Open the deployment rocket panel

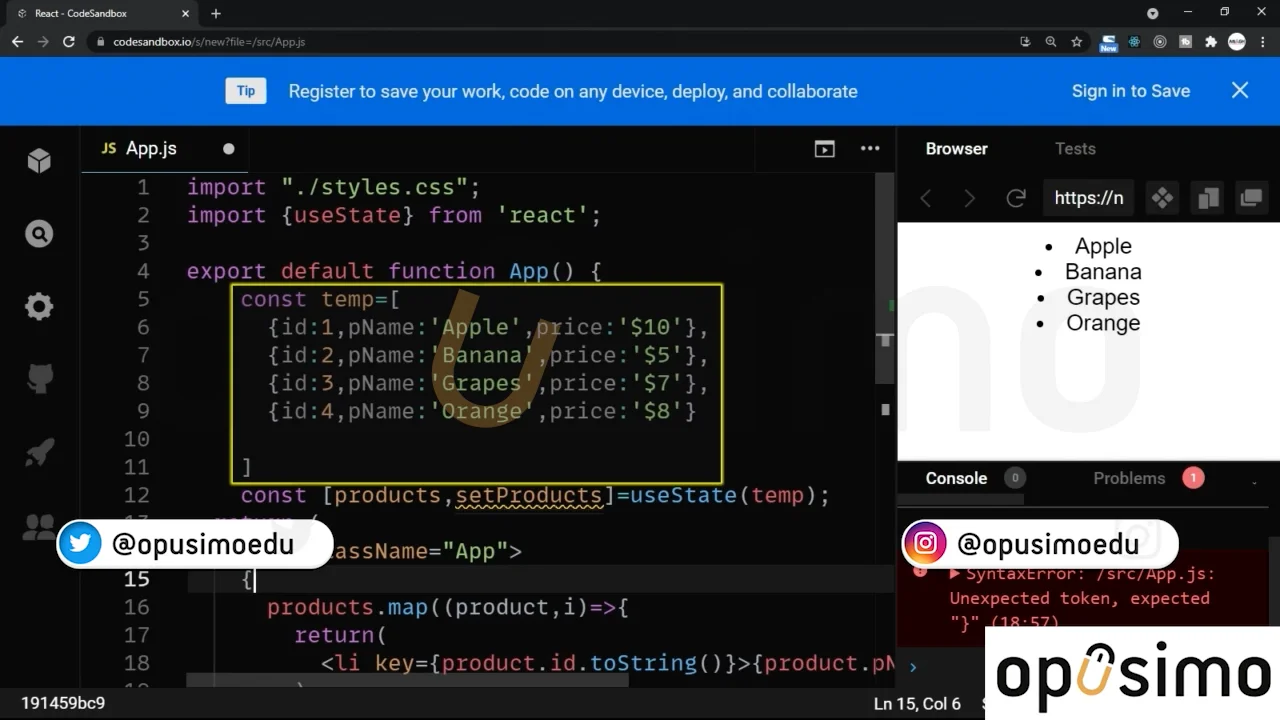(x=39, y=452)
